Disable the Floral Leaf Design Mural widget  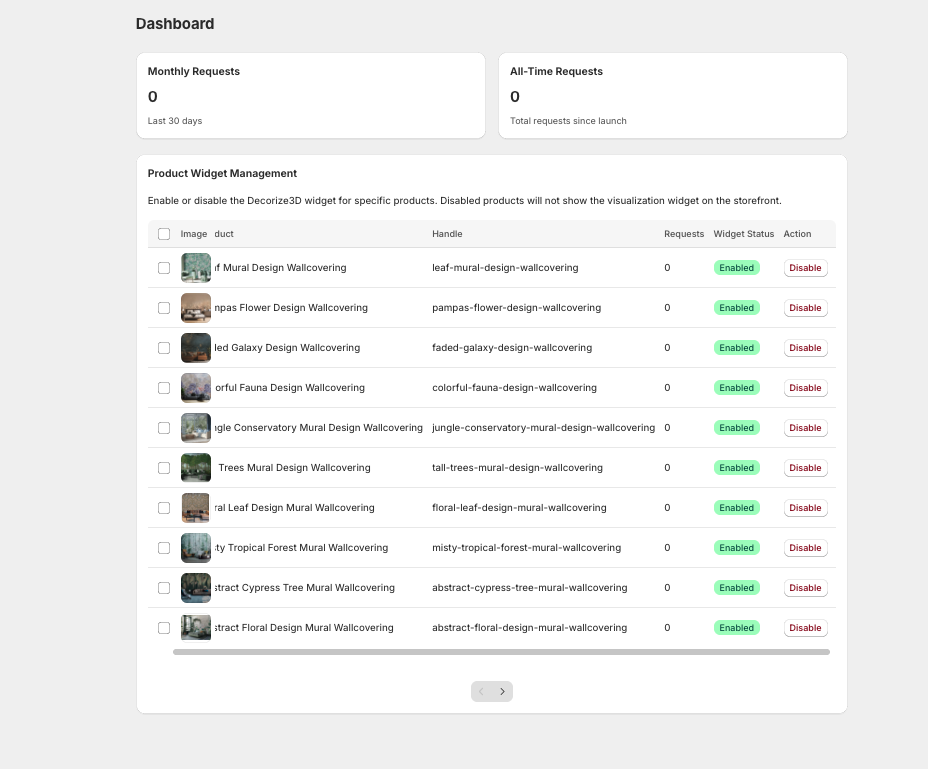click(x=805, y=507)
